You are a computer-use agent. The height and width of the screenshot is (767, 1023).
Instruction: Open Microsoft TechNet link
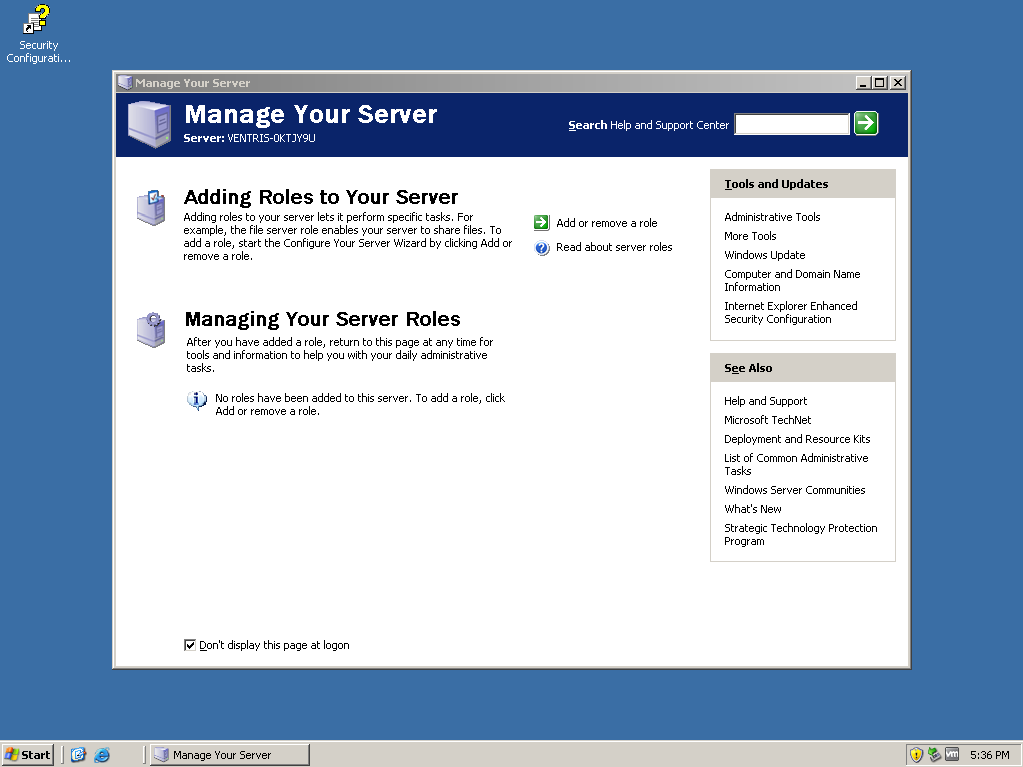(767, 420)
